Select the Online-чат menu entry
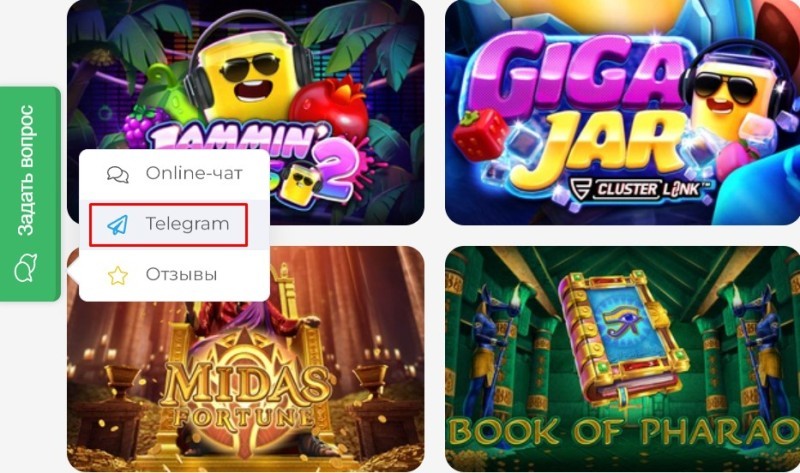Image resolution: width=800 pixels, height=473 pixels. [174, 173]
